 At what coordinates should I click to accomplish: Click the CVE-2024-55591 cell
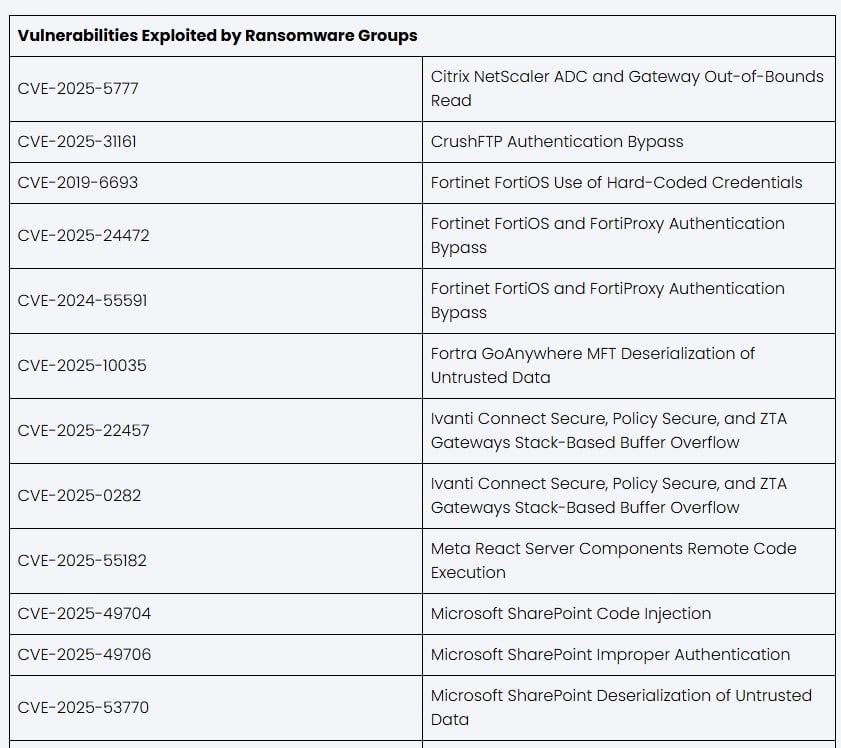pos(82,301)
